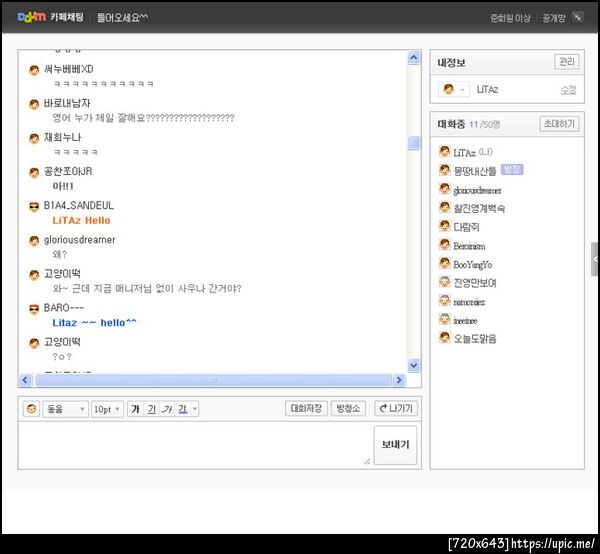Click the Daum logo in header

pyautogui.click(x=31, y=17)
